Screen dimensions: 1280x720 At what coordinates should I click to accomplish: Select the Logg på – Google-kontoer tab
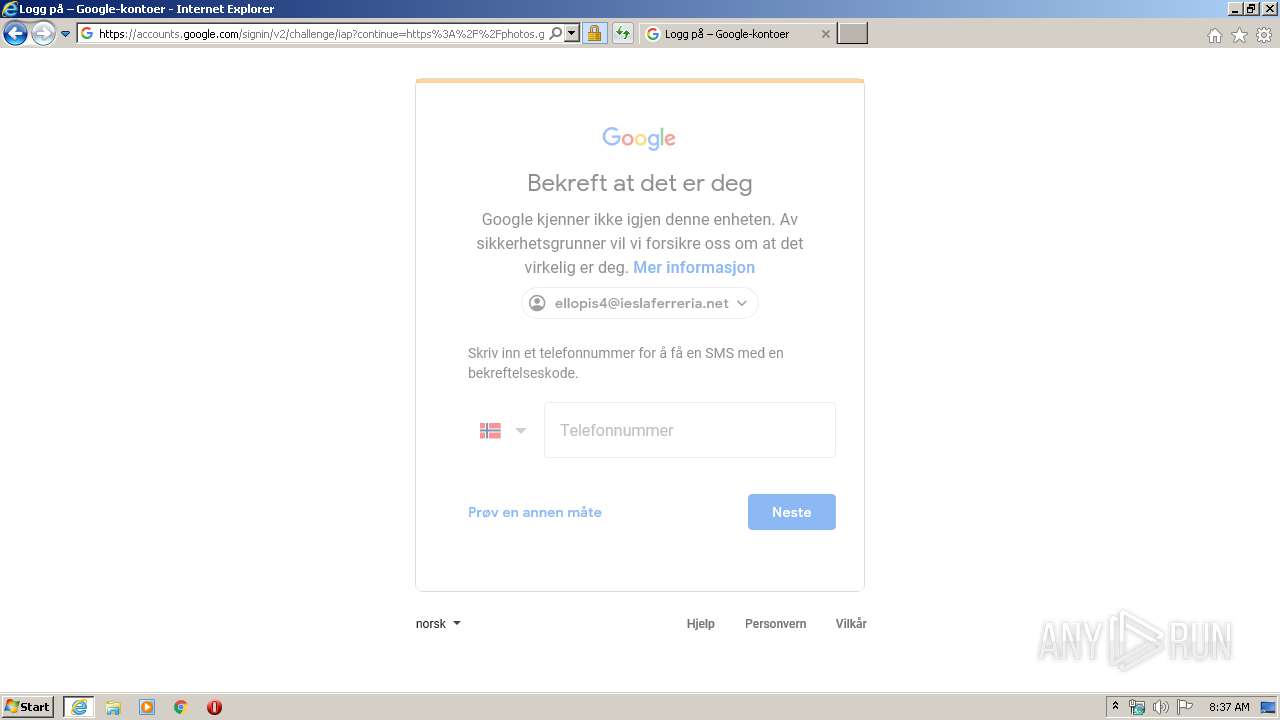click(x=737, y=34)
